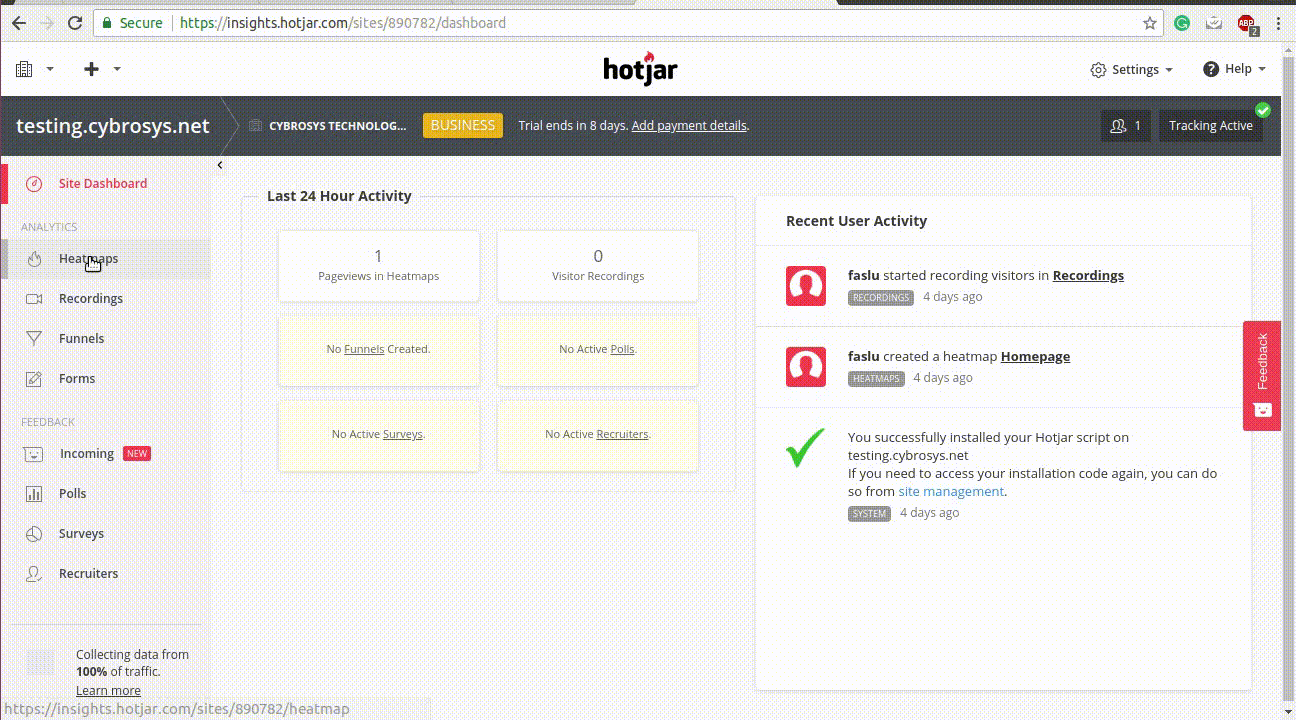Click the FEEDBACK section label in sidebar
This screenshot has width=1296, height=720.
pos(48,422)
